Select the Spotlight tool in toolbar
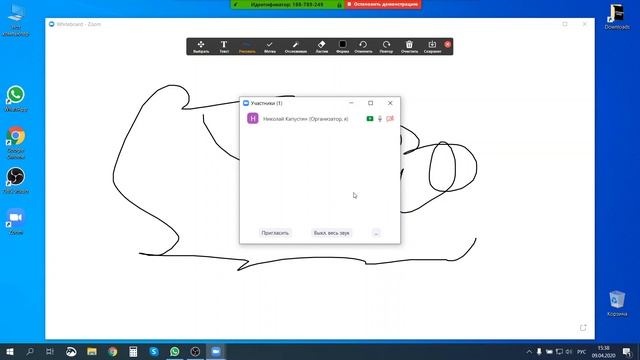This screenshot has height=360, width=640. click(296, 47)
